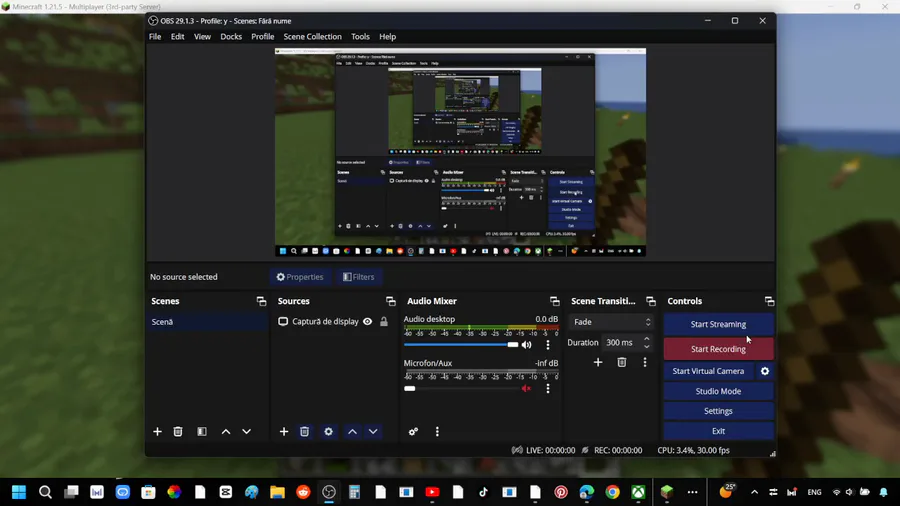Open virtual camera settings gear
This screenshot has width=900, height=506.
[x=765, y=371]
